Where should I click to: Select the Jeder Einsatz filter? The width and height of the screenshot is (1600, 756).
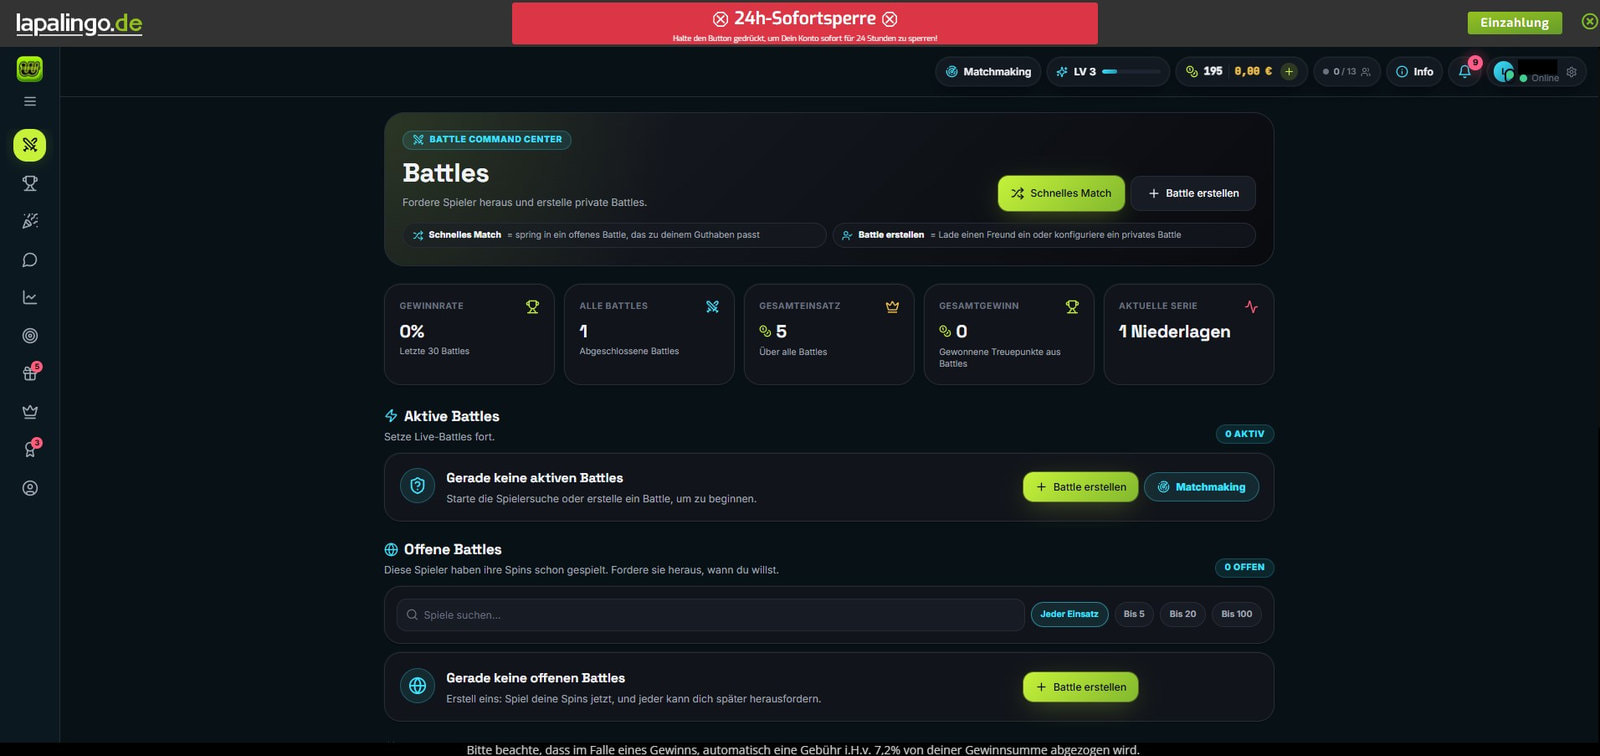1069,614
